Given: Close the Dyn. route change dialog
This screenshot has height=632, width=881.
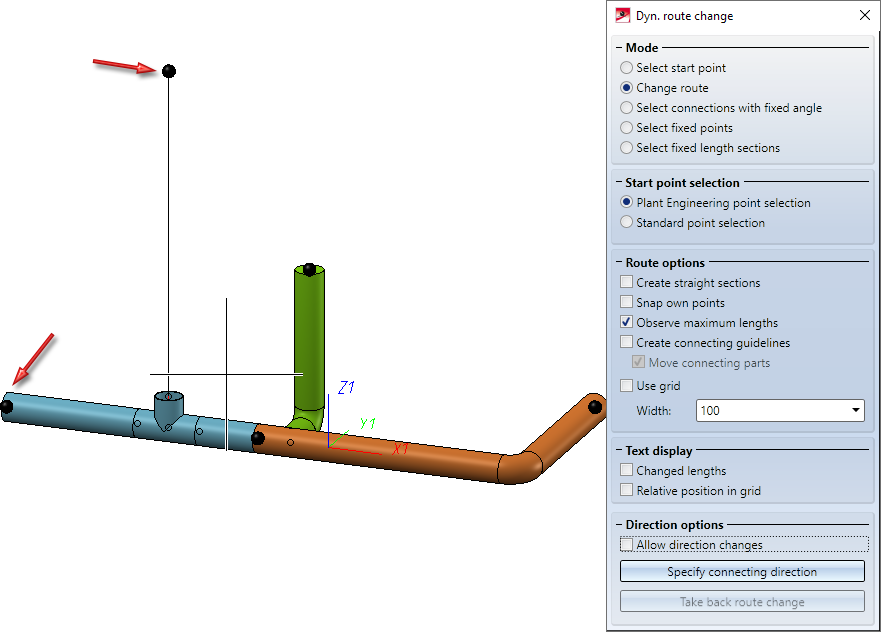Looking at the screenshot, I should point(865,15).
